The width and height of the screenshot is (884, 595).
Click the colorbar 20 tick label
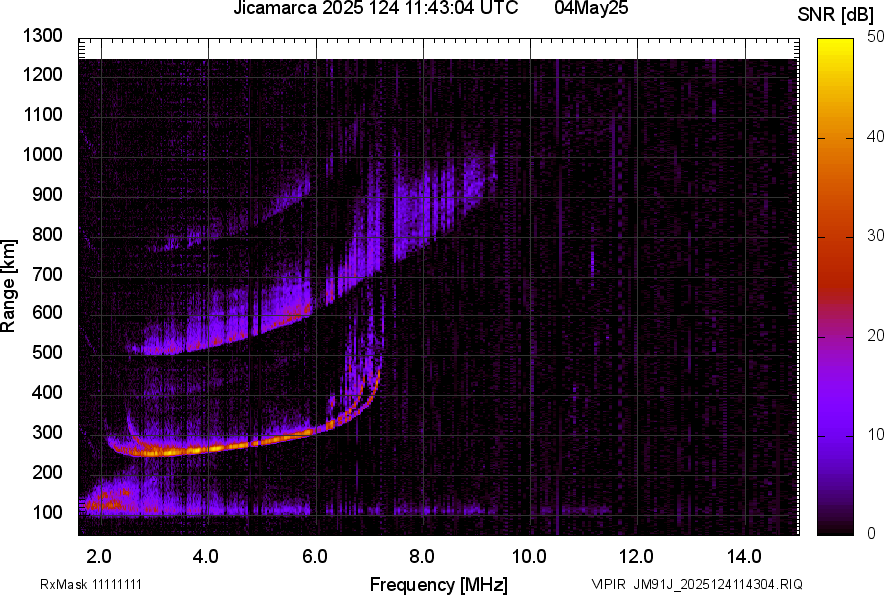[876, 335]
